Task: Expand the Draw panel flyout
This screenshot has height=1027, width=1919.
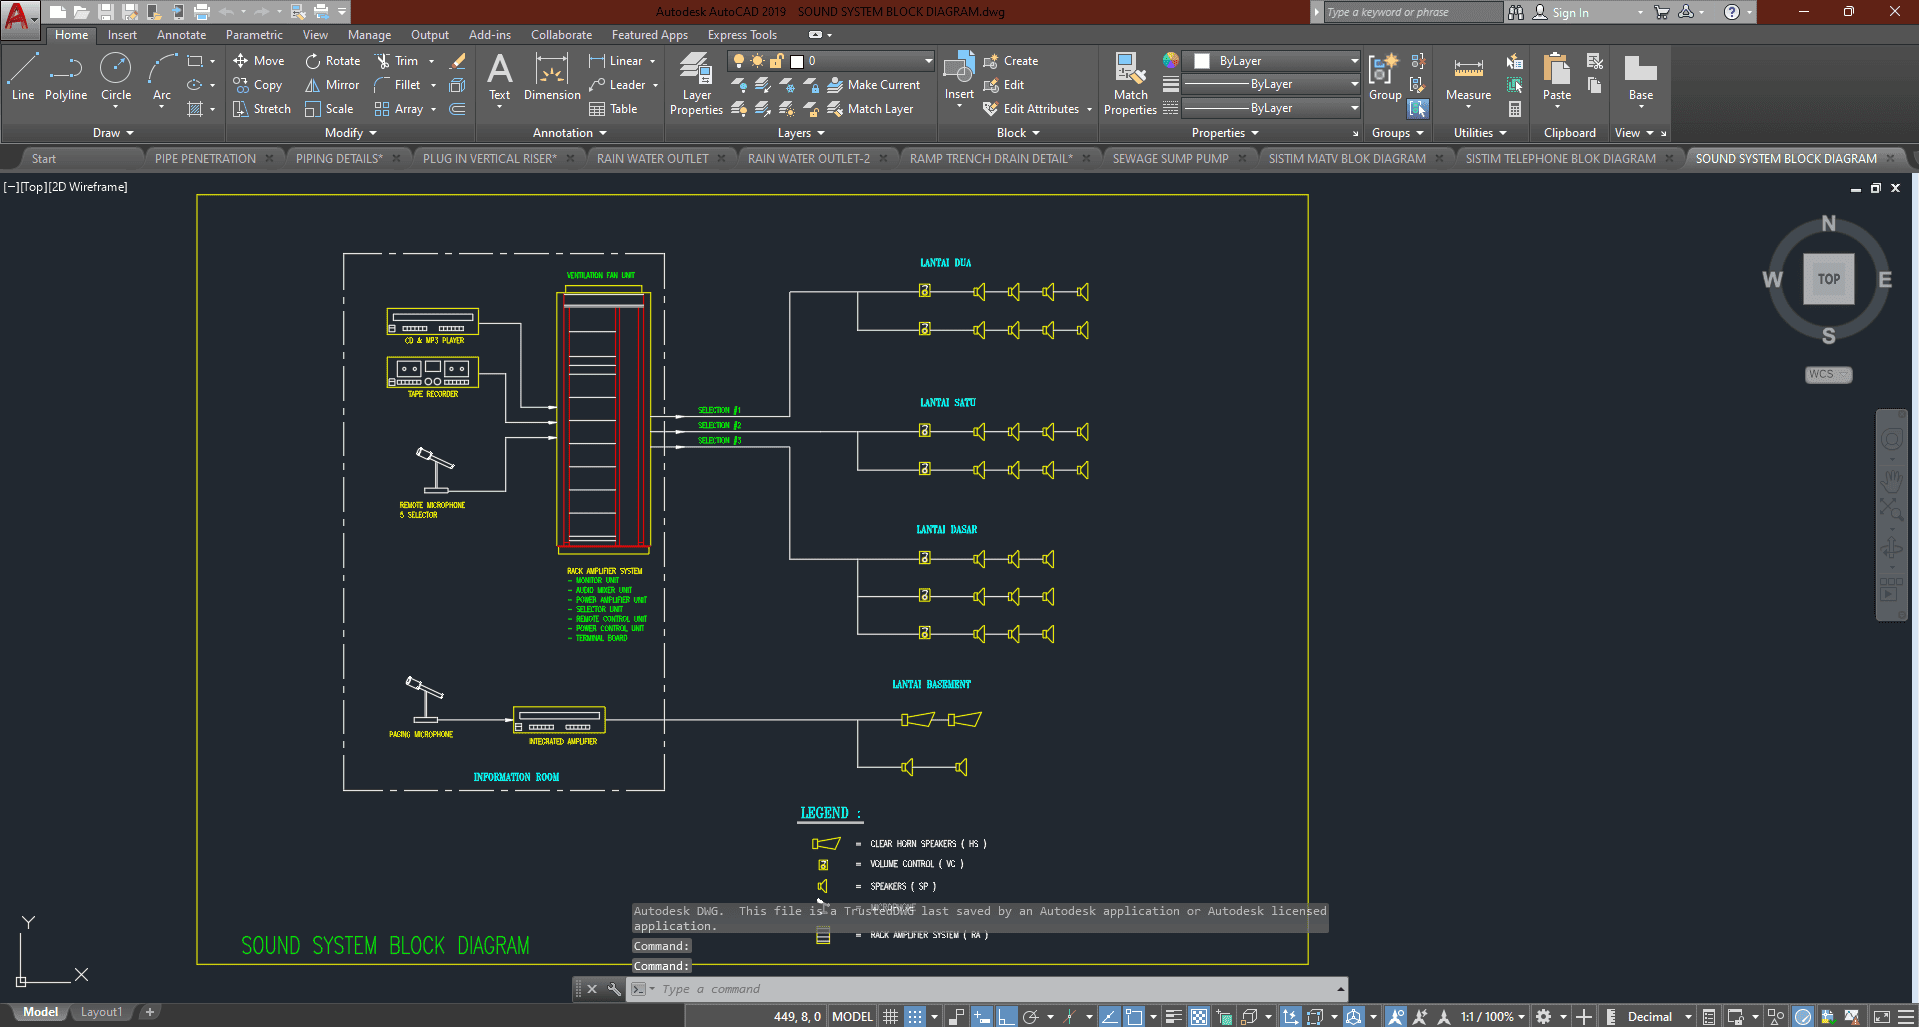Action: (x=113, y=133)
